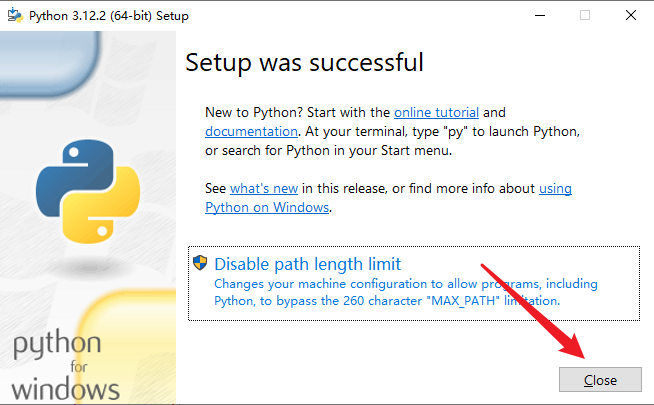Click the UAC shield icon
This screenshot has height=405, width=654.
pos(200,264)
